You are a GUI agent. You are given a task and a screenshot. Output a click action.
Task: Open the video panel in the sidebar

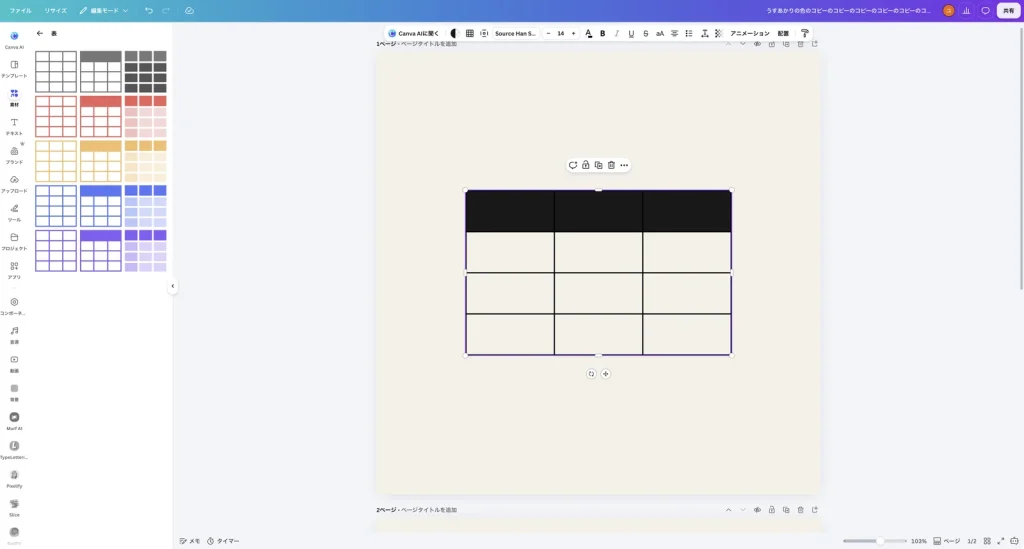14,363
